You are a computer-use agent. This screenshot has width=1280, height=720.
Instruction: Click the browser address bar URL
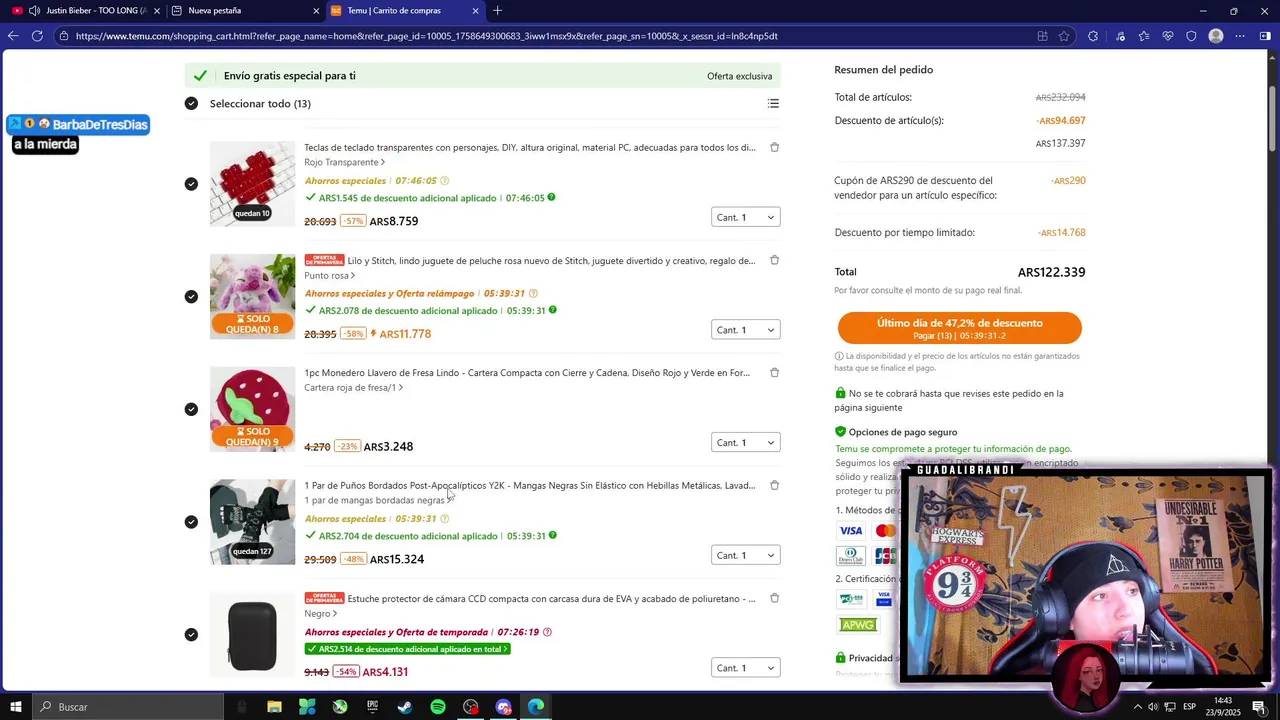pyautogui.click(x=426, y=36)
